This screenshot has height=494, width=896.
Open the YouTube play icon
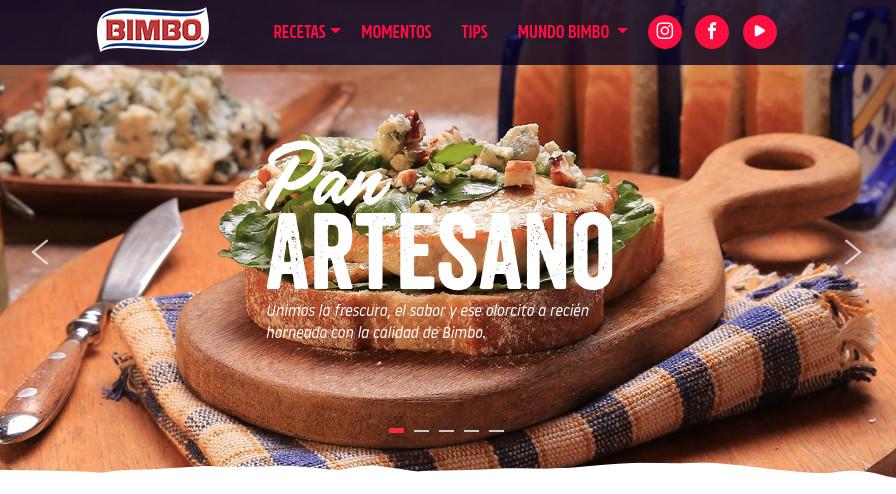[x=759, y=31]
